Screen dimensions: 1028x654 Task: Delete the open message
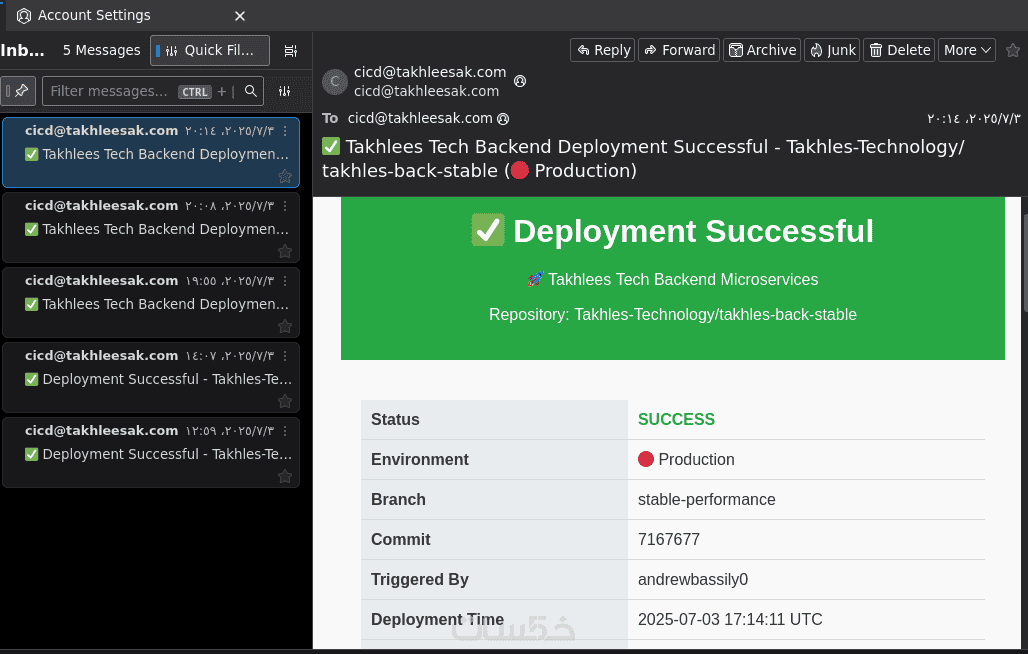[x=898, y=50]
